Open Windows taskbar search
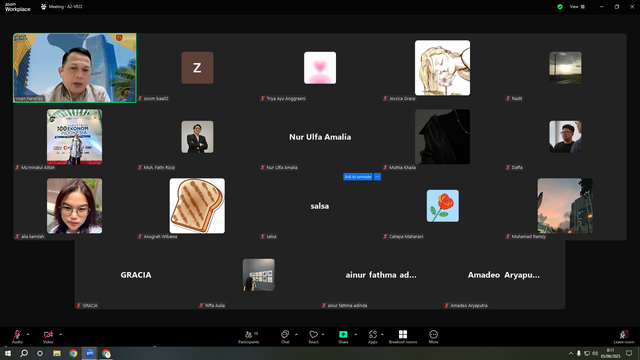Viewport: 640px width, 360px height. tap(24, 353)
